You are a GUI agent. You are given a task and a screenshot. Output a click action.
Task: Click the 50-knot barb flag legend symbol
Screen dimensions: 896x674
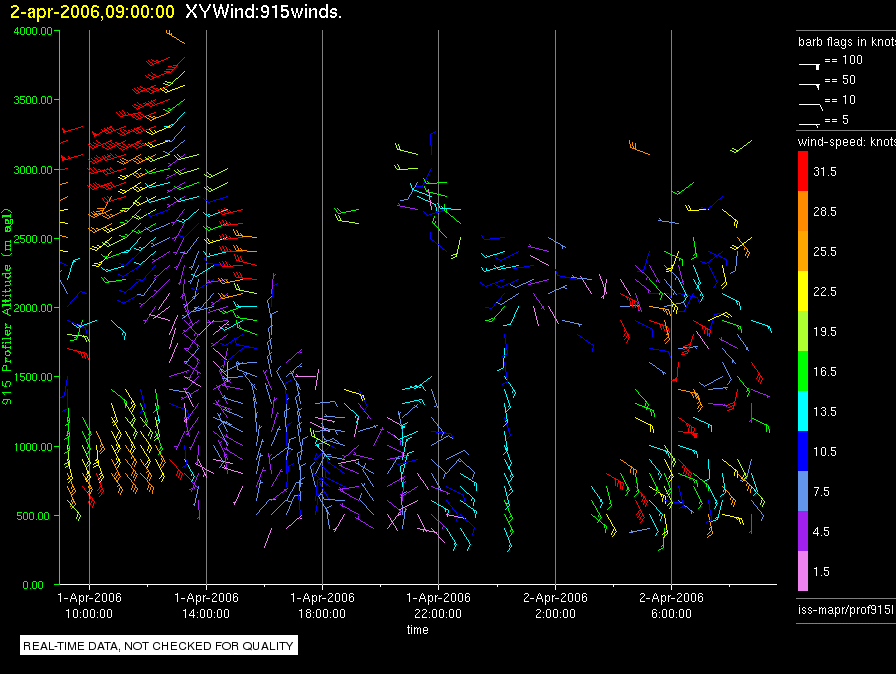point(810,86)
